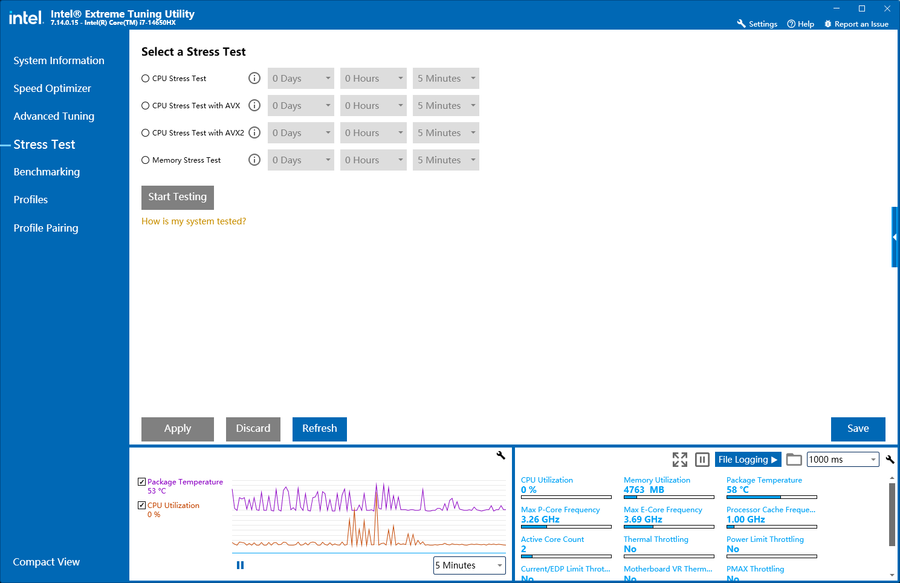Select the CPU Stress Test radio button
The height and width of the screenshot is (583, 900).
(x=146, y=78)
